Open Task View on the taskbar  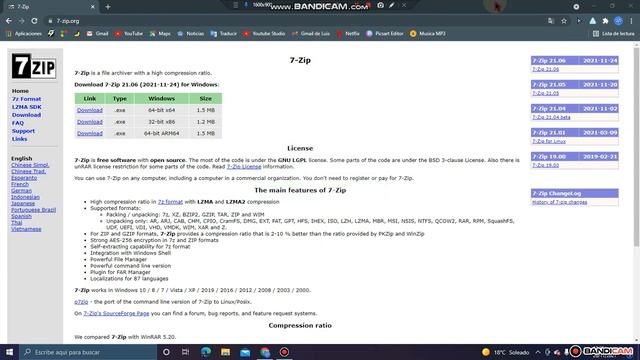[185, 352]
